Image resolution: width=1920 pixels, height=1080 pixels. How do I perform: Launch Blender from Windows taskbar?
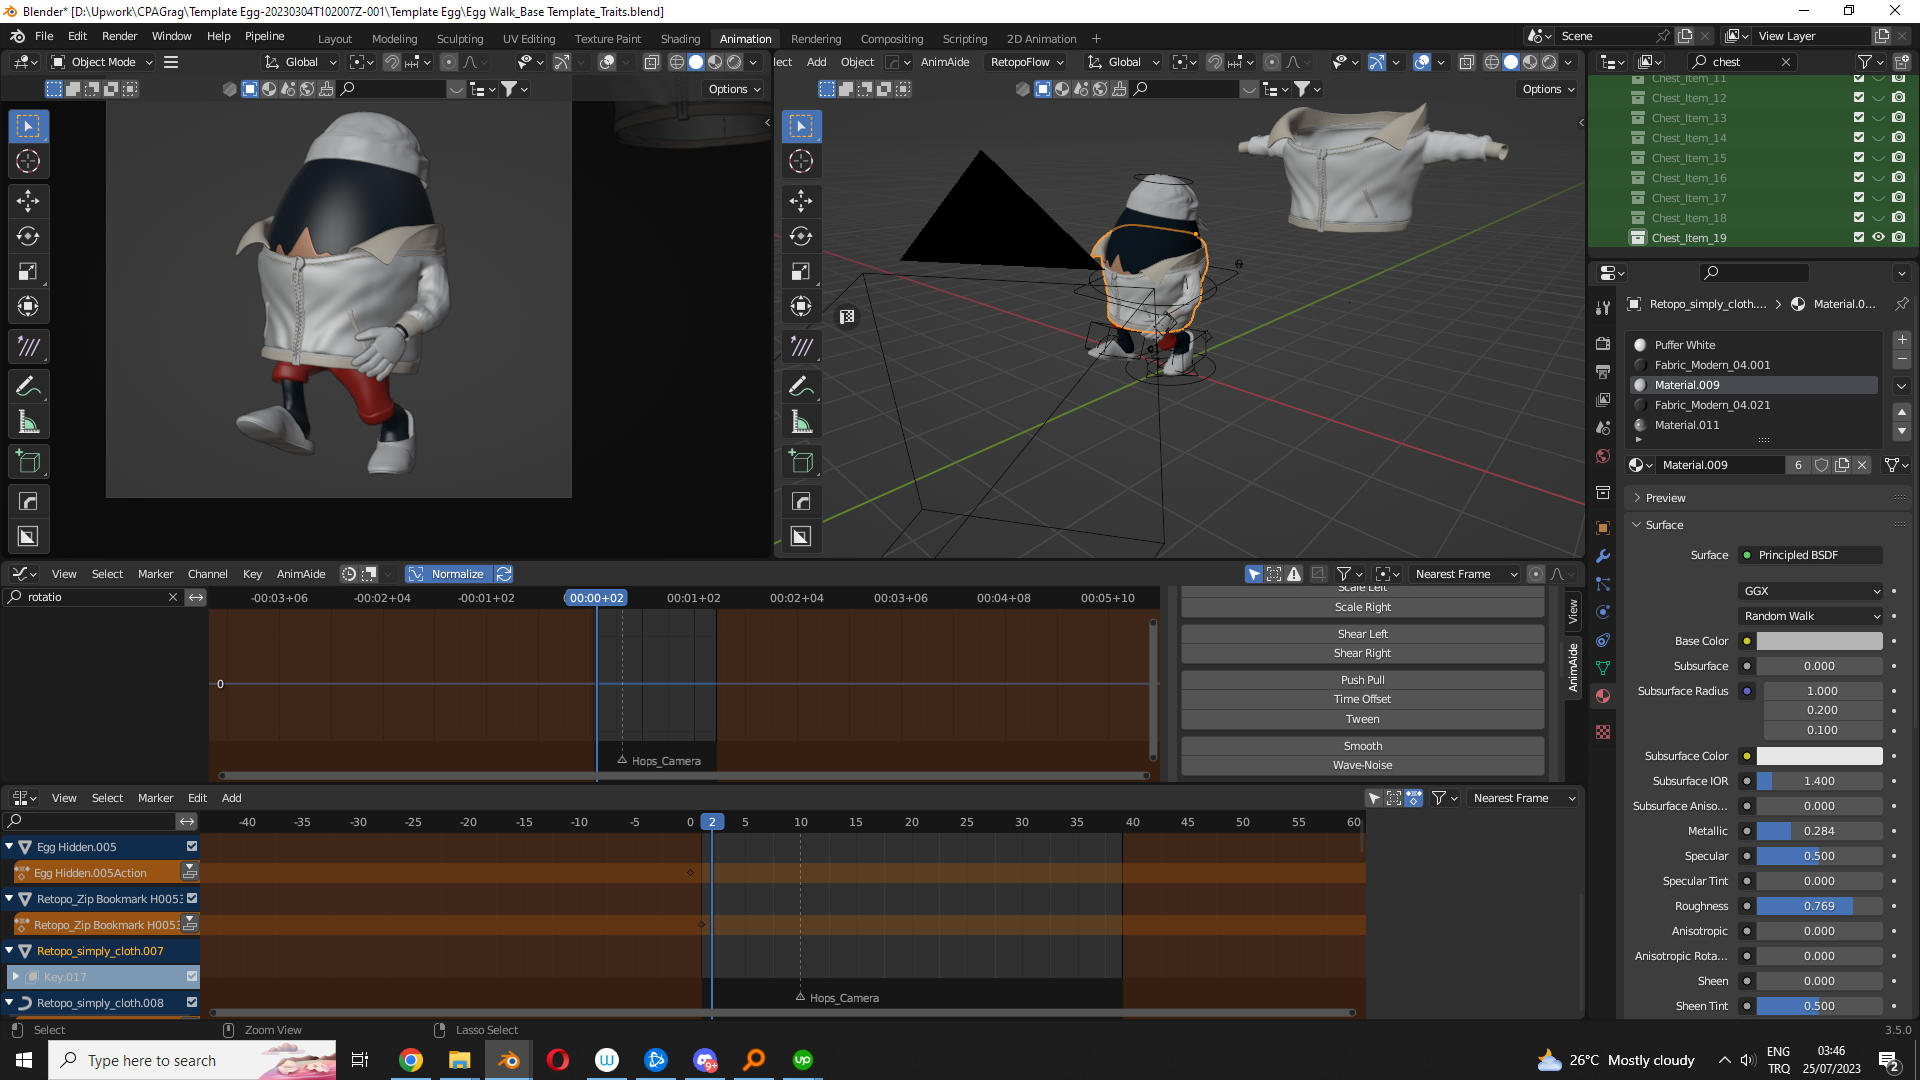tap(509, 1060)
